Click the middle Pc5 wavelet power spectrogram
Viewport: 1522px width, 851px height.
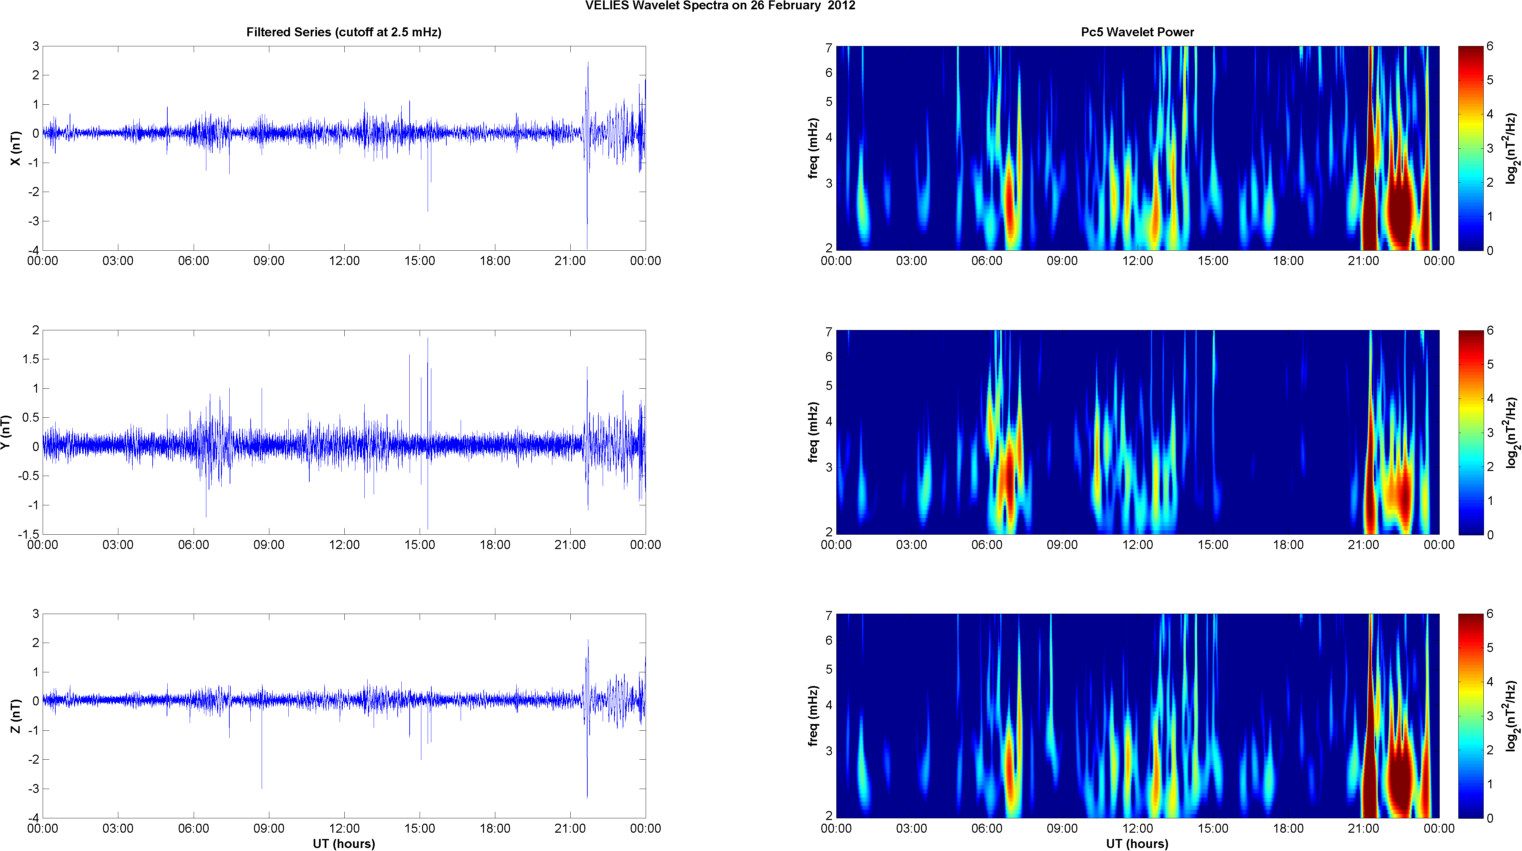coord(1137,432)
